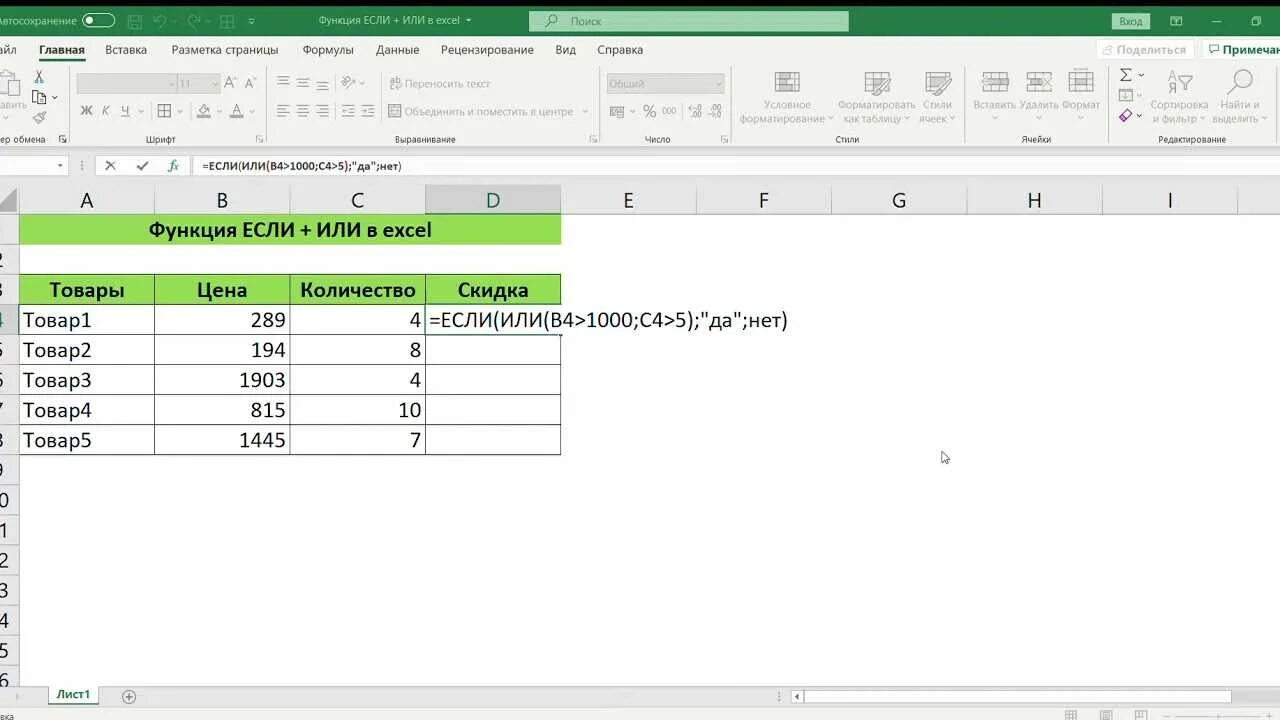This screenshot has width=1280, height=720.
Task: Click the Decrease Decimal icon
Action: (715, 111)
